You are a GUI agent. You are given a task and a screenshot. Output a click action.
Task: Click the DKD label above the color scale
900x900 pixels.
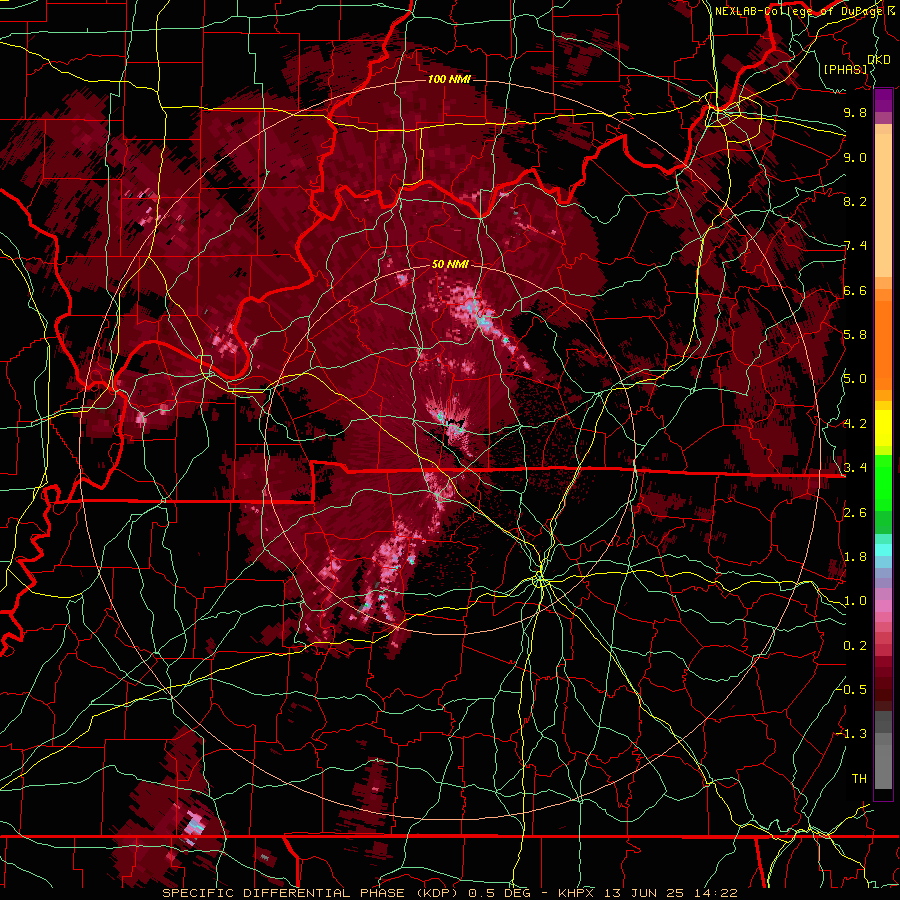coord(879,60)
